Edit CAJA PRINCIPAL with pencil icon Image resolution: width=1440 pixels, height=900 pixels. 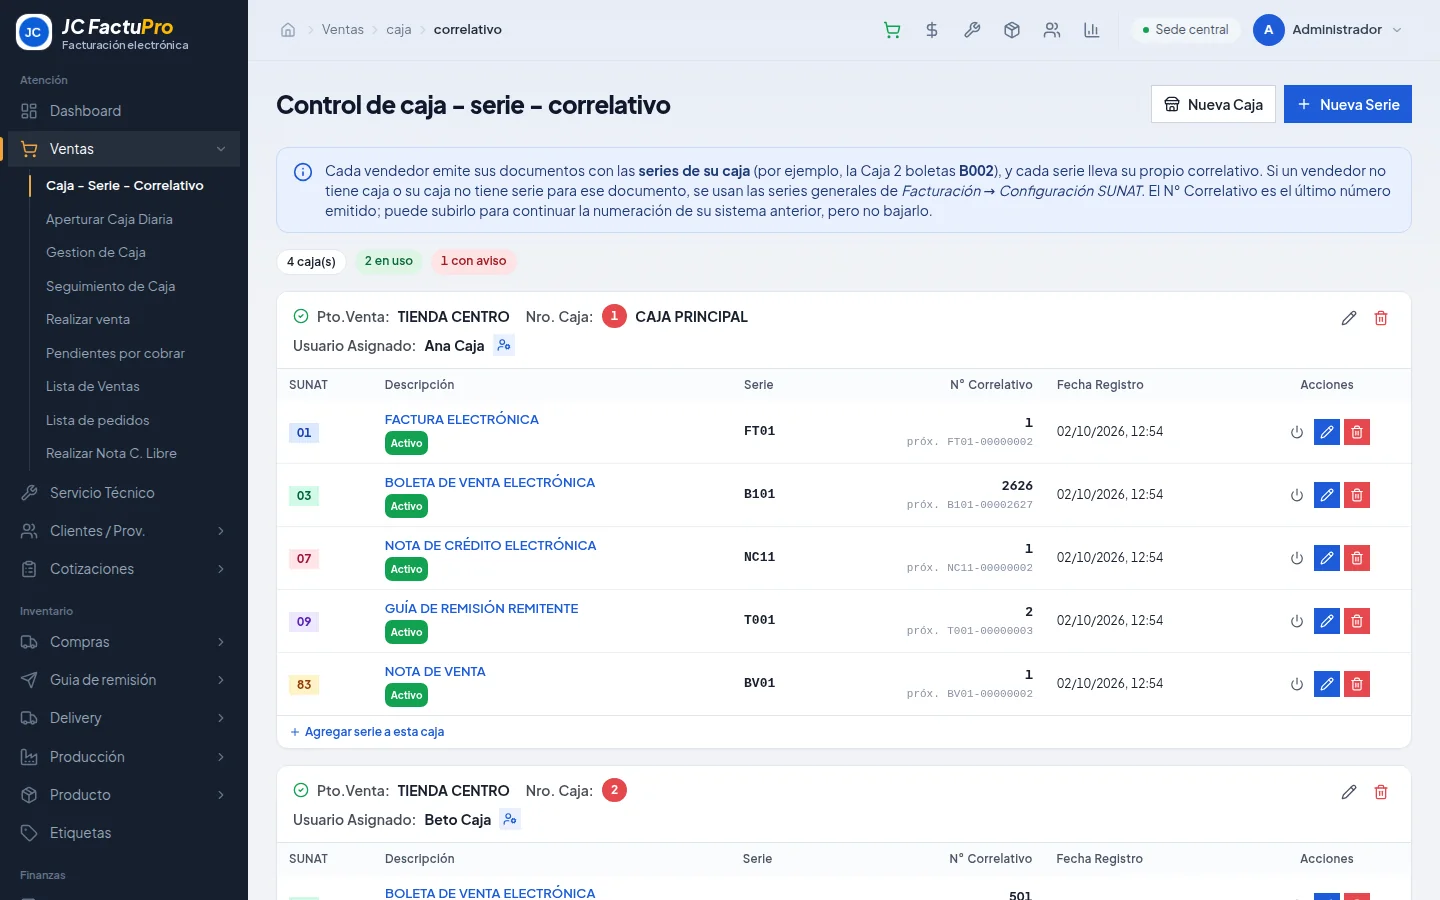1349,318
